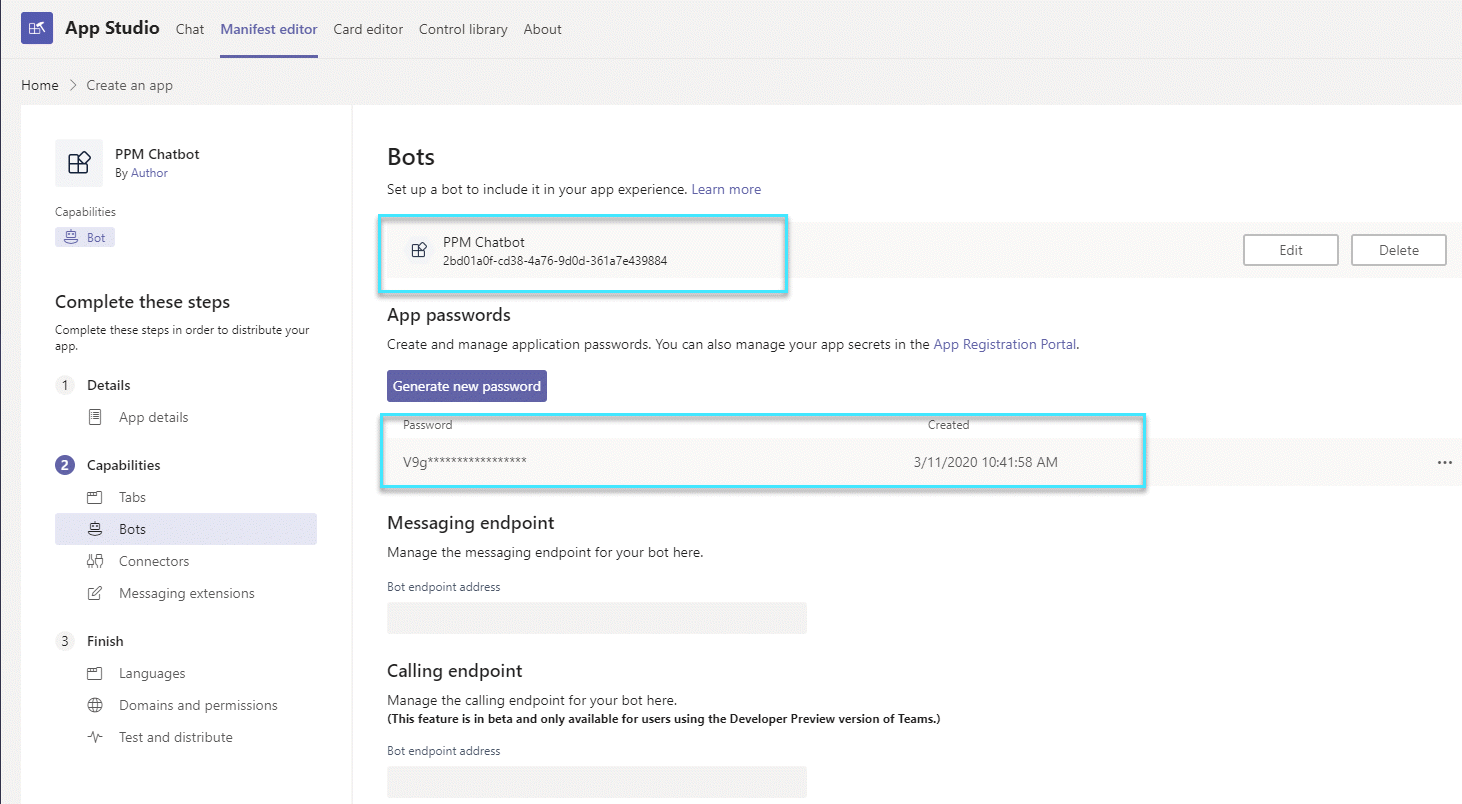The height and width of the screenshot is (804, 1462).
Task: Click the PPM Chatbot name in bot entry
Action: [484, 242]
